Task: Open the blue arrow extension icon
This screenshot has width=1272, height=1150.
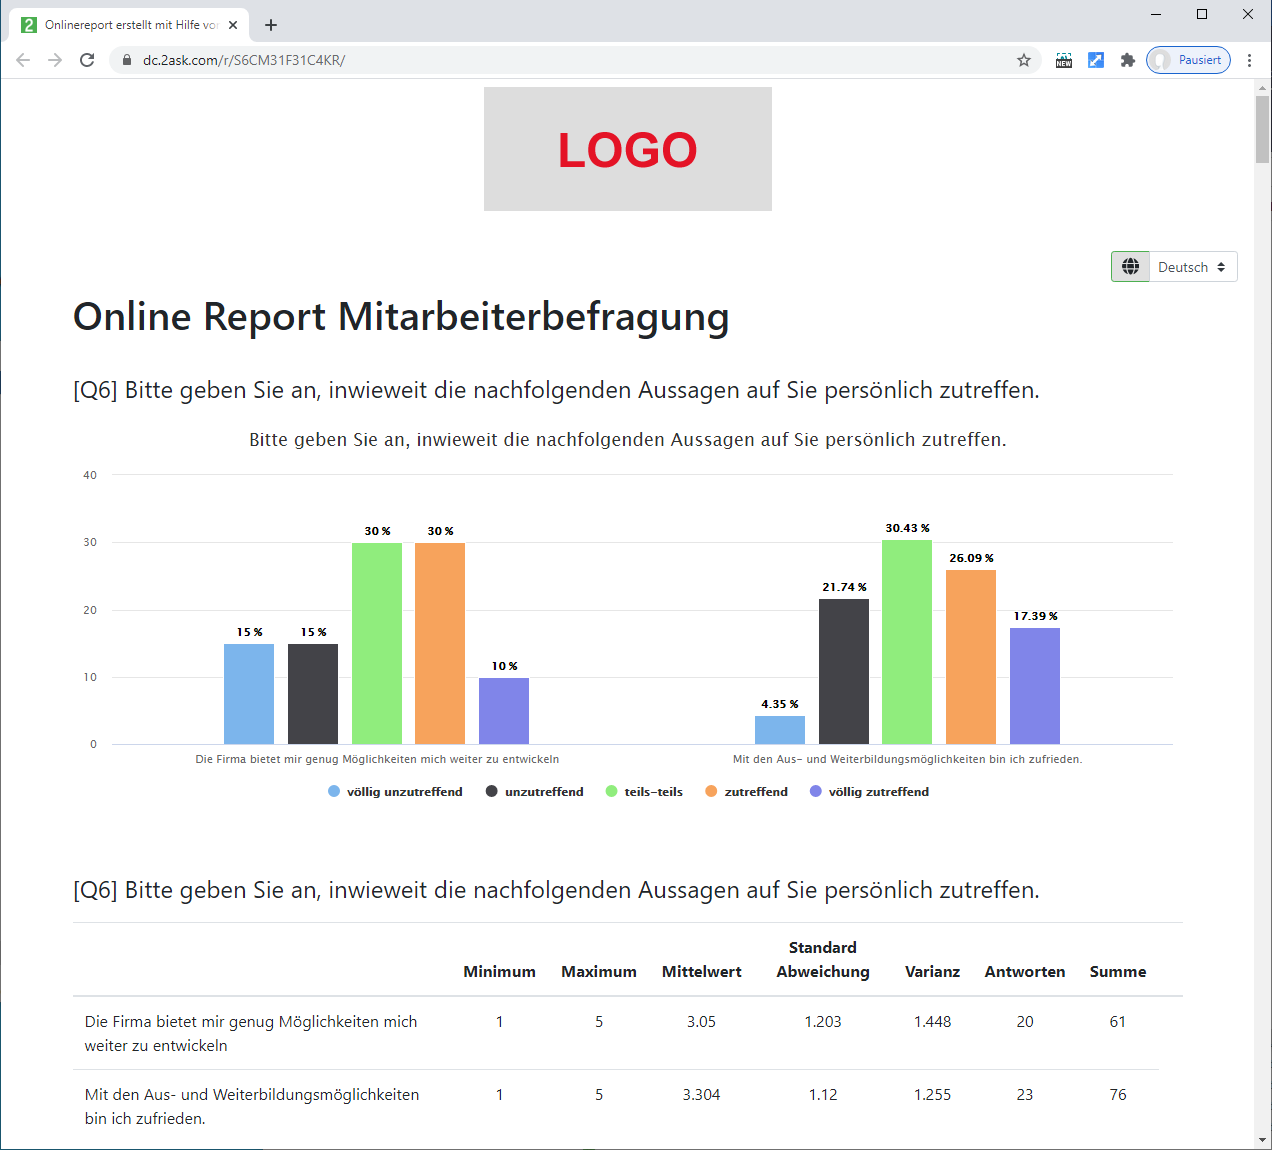Action: point(1096,60)
